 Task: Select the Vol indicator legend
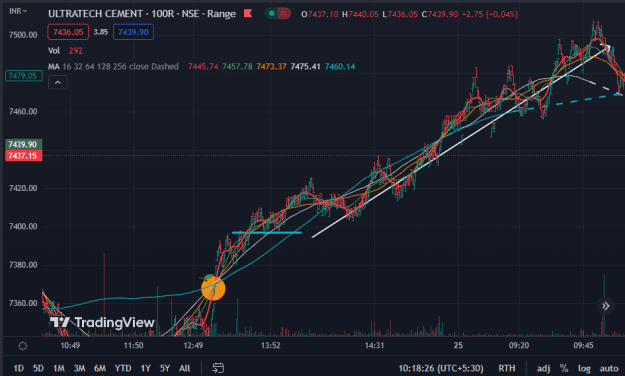point(54,51)
